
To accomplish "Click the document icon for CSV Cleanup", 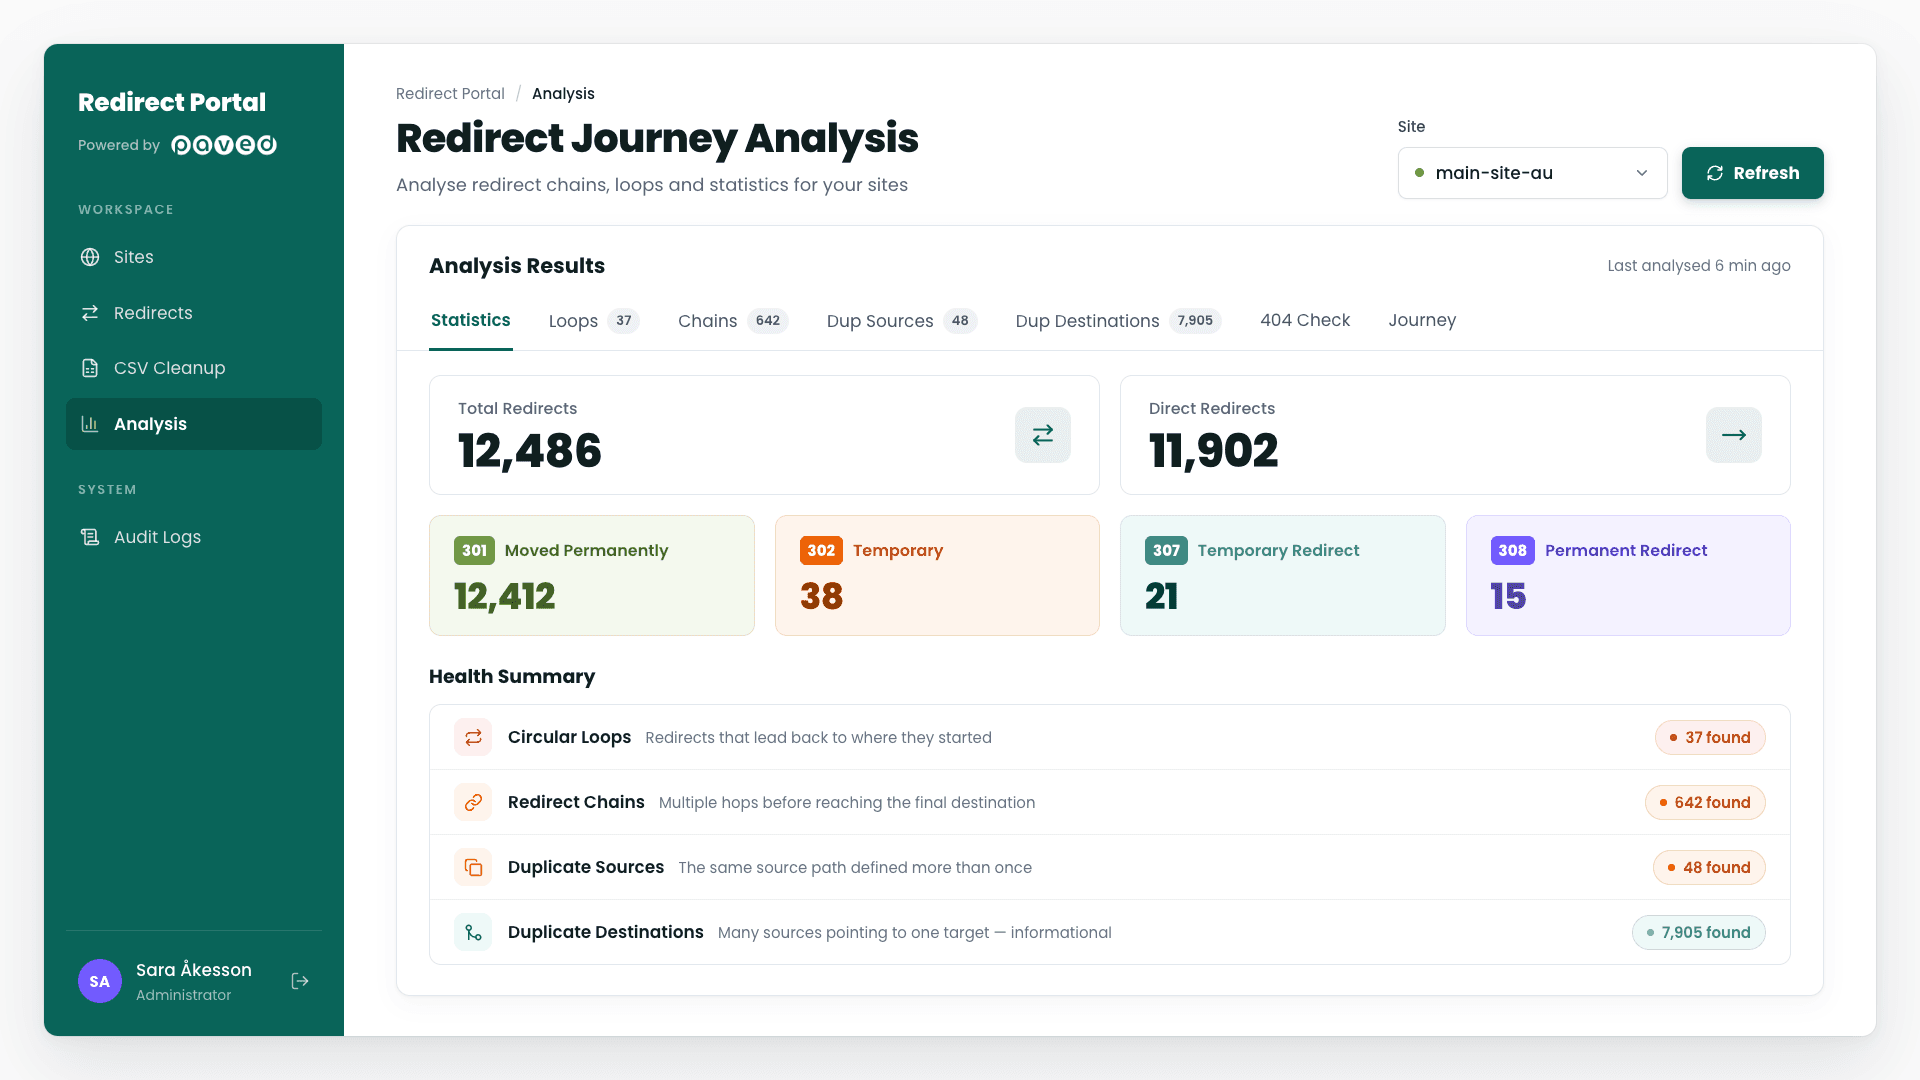I will 90,368.
